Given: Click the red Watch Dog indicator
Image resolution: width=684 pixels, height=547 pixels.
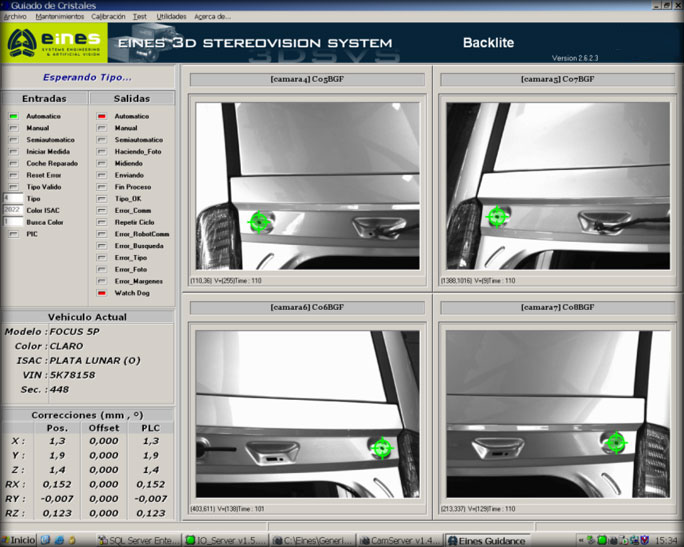Looking at the screenshot, I should pyautogui.click(x=102, y=293).
